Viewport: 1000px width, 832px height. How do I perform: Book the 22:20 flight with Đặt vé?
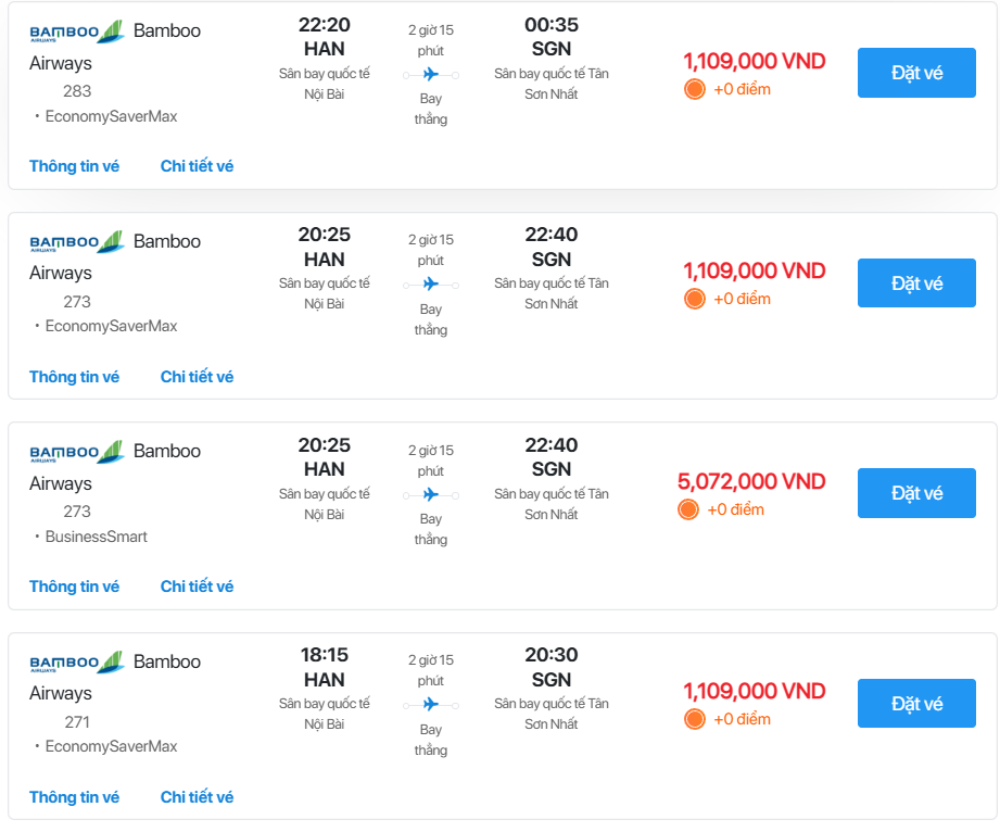pyautogui.click(x=916, y=73)
